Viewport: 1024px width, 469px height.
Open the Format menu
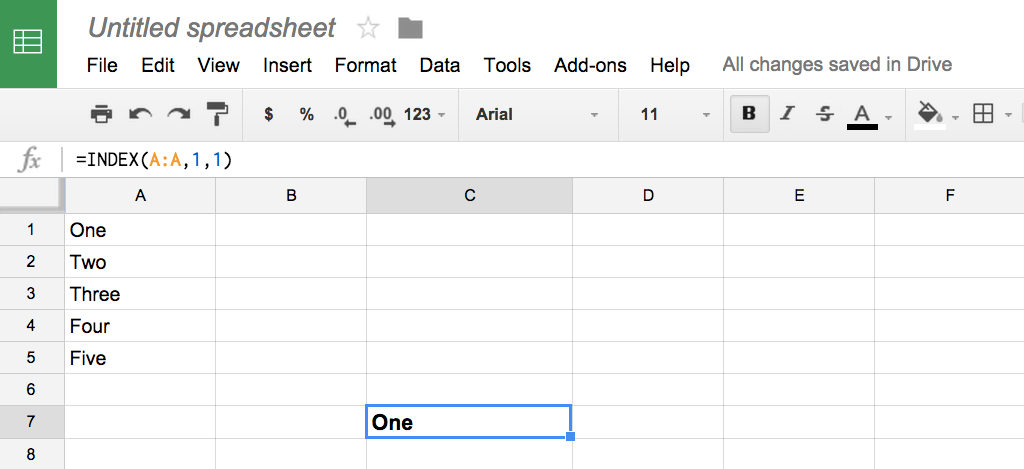click(x=365, y=65)
